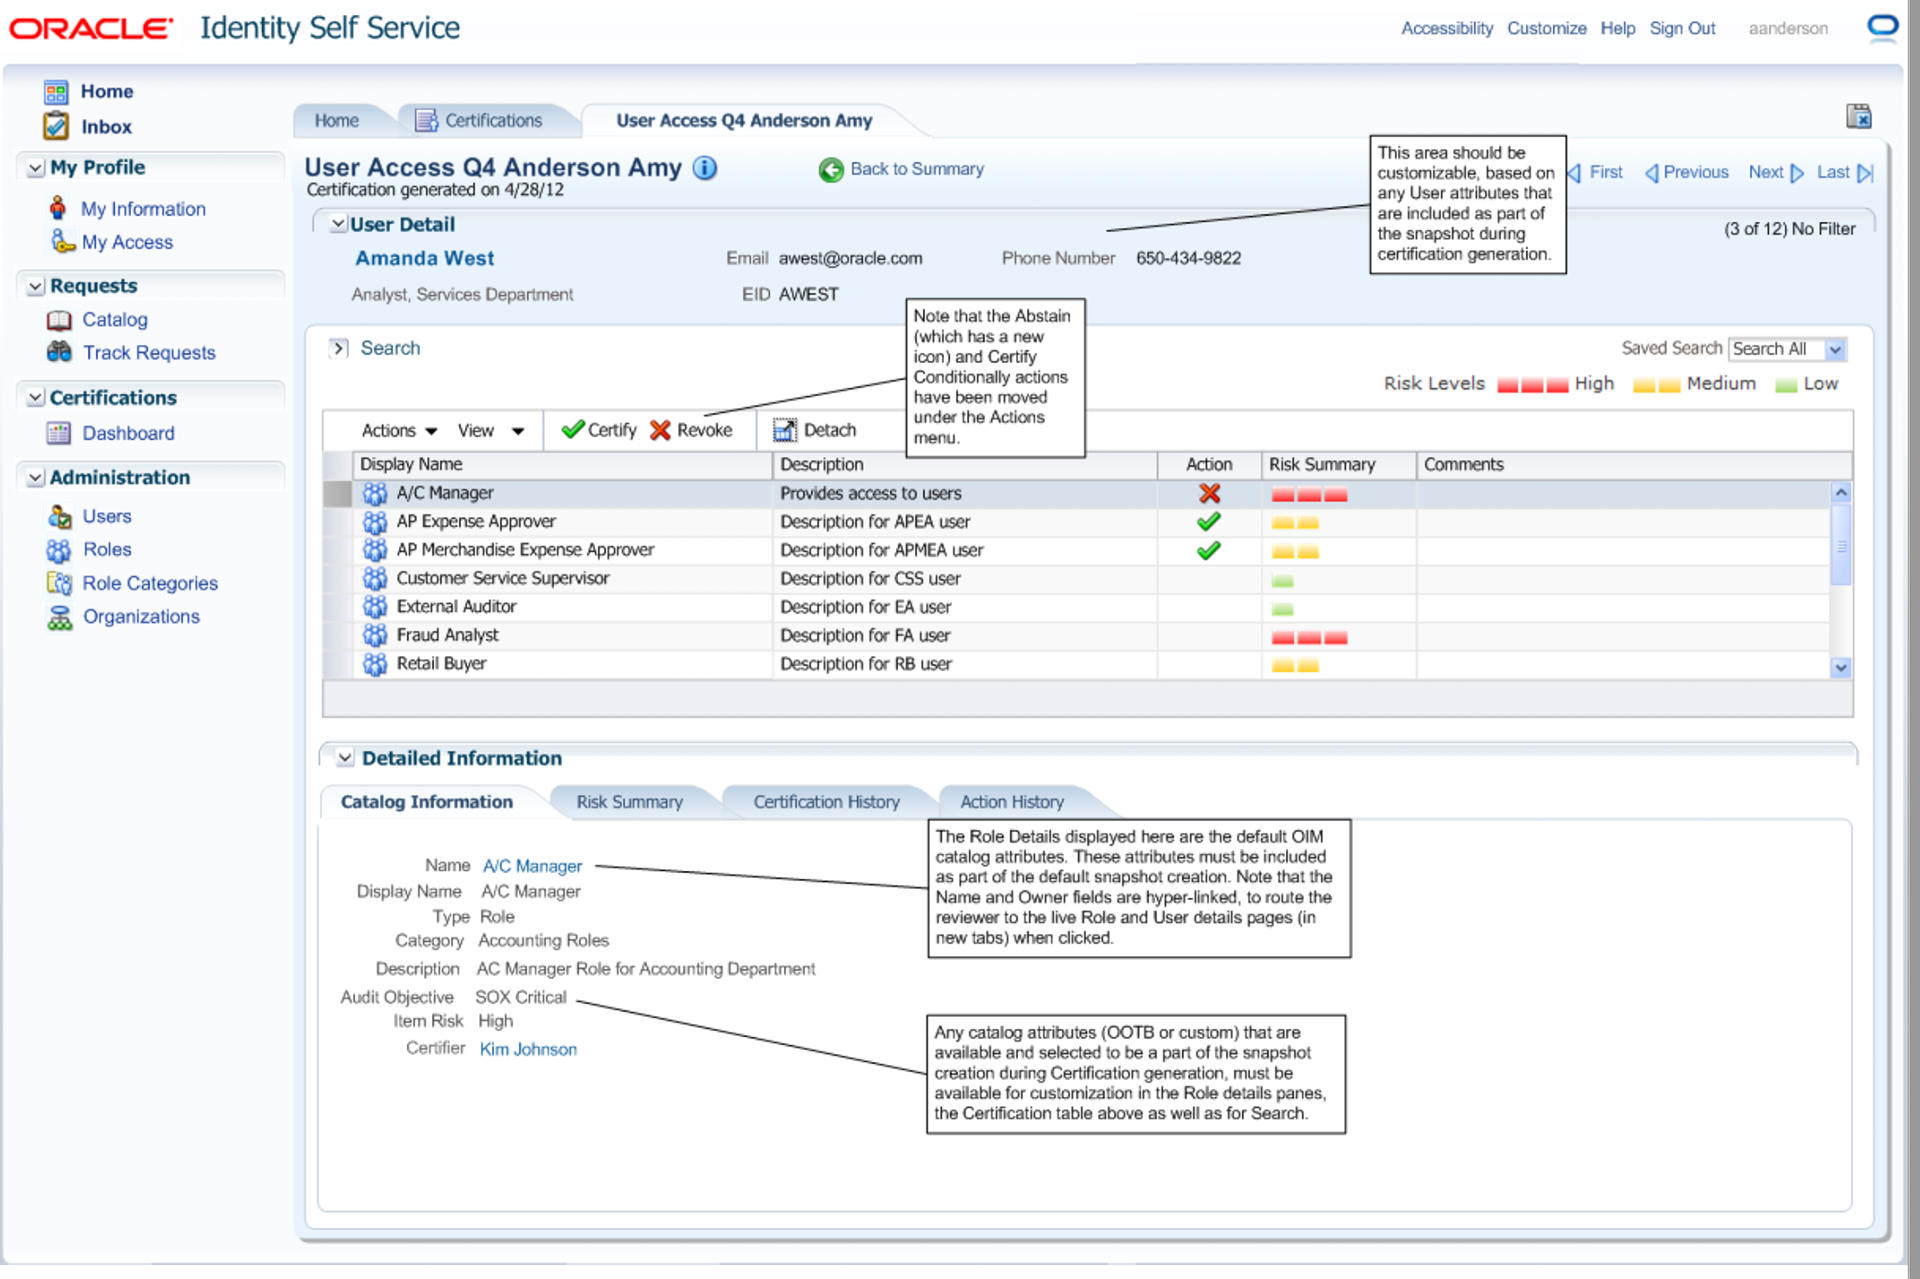
Task: Click low risk bar for Customer Service Supervisor
Action: pyautogui.click(x=1283, y=580)
